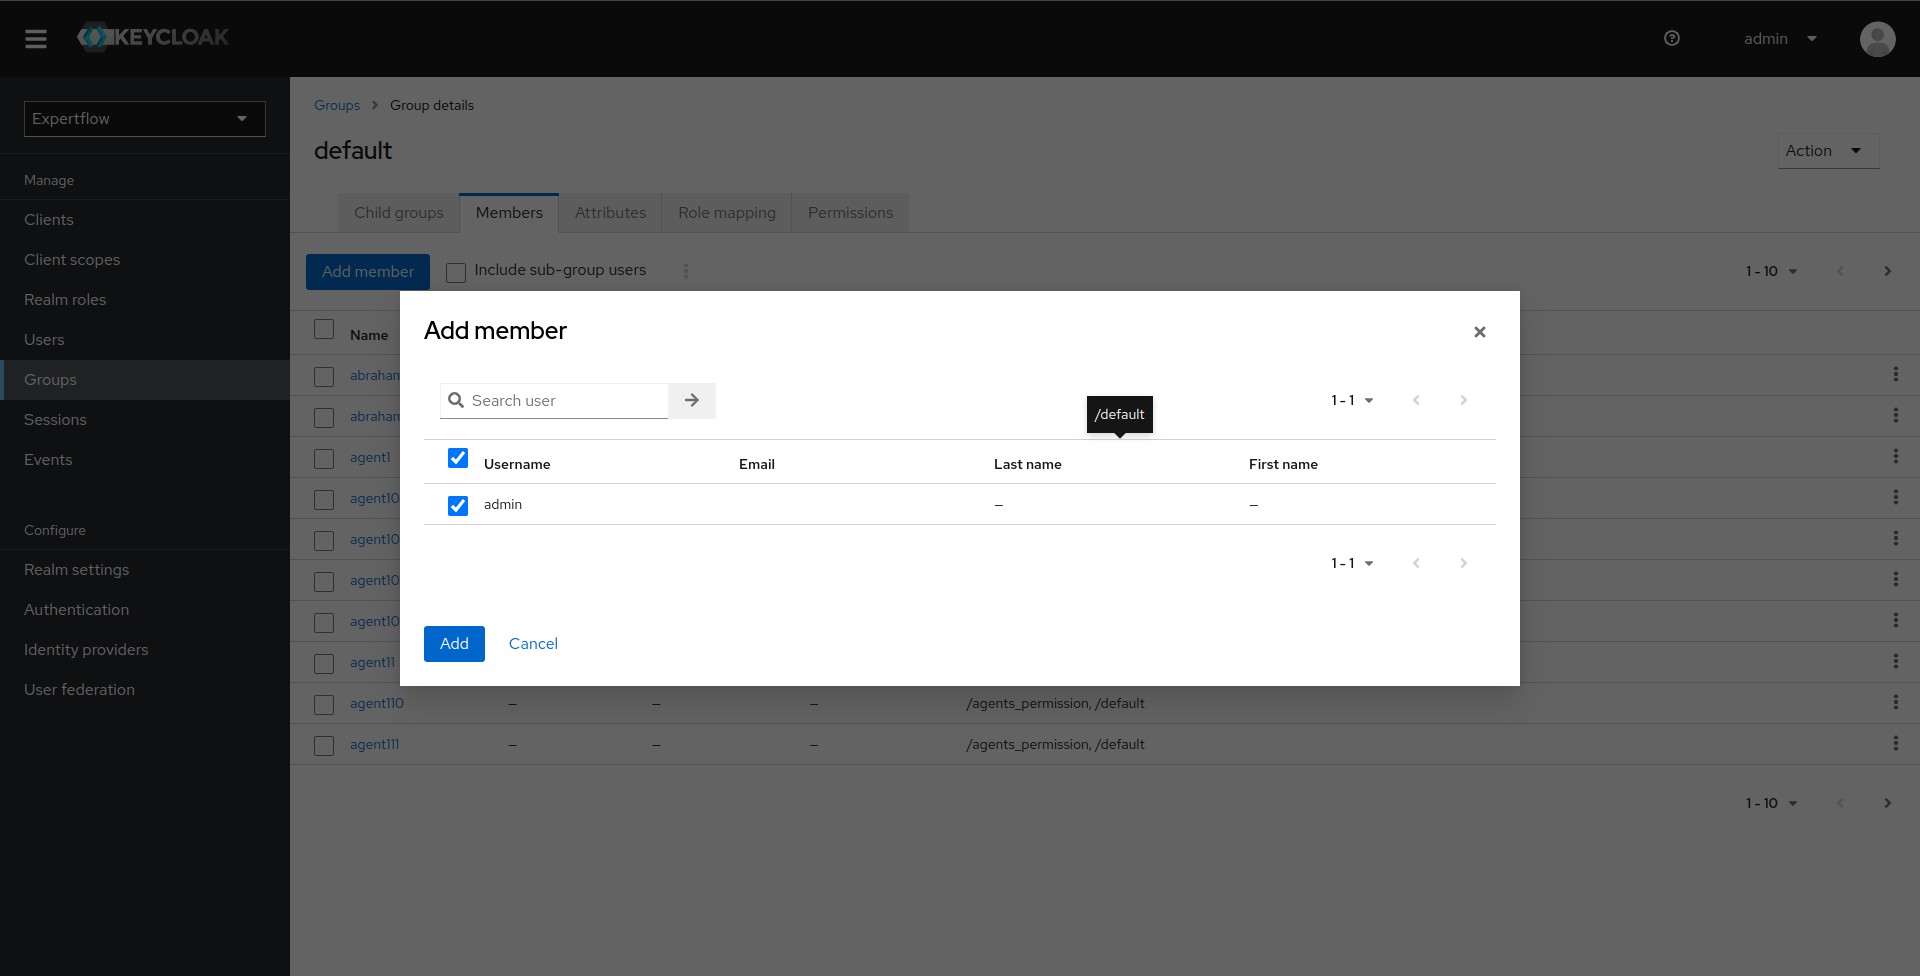The image size is (1920, 976).
Task: Click the arrow button beside the user search field
Action: (691, 400)
